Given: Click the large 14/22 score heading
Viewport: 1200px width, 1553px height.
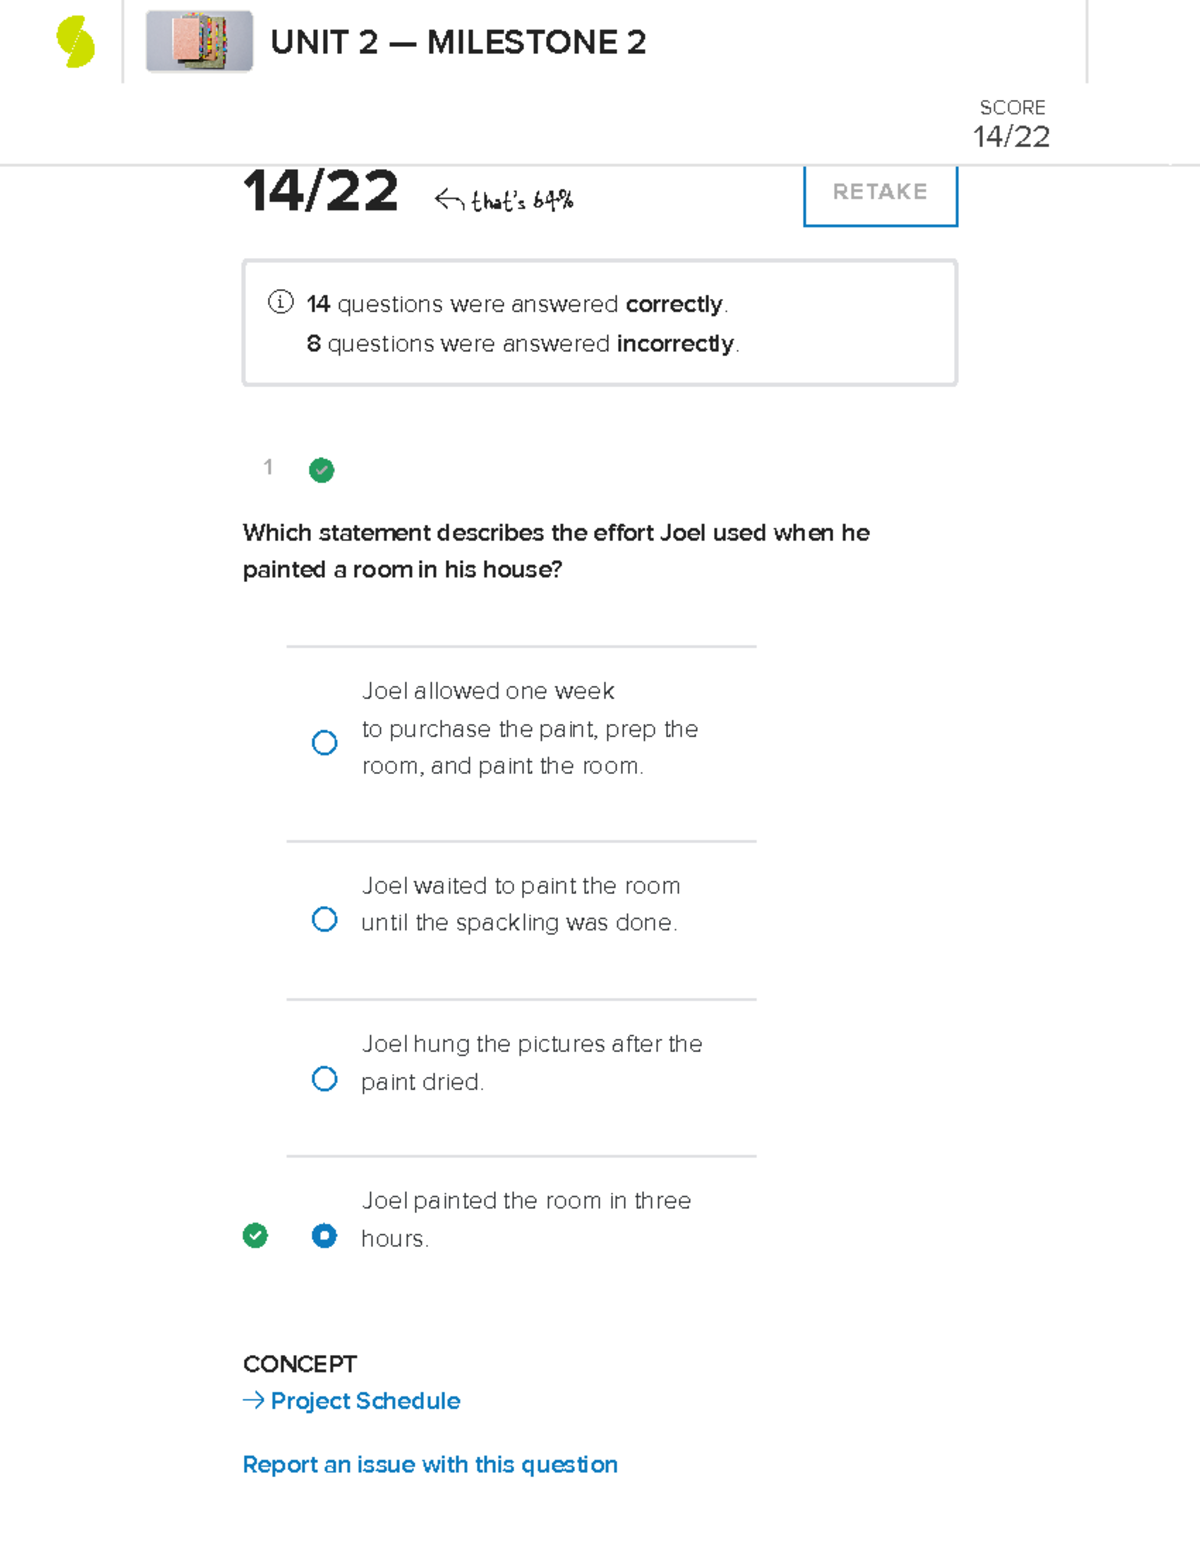Looking at the screenshot, I should [321, 190].
